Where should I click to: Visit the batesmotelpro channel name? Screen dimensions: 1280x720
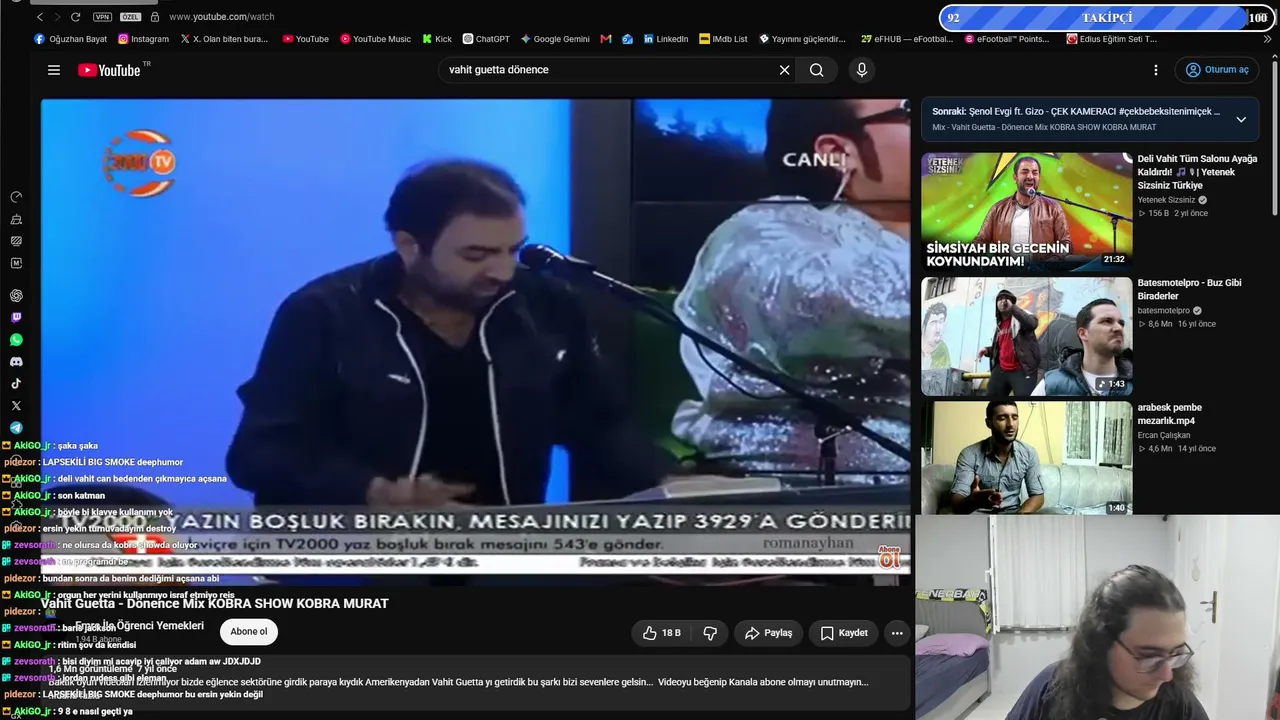(1164, 311)
